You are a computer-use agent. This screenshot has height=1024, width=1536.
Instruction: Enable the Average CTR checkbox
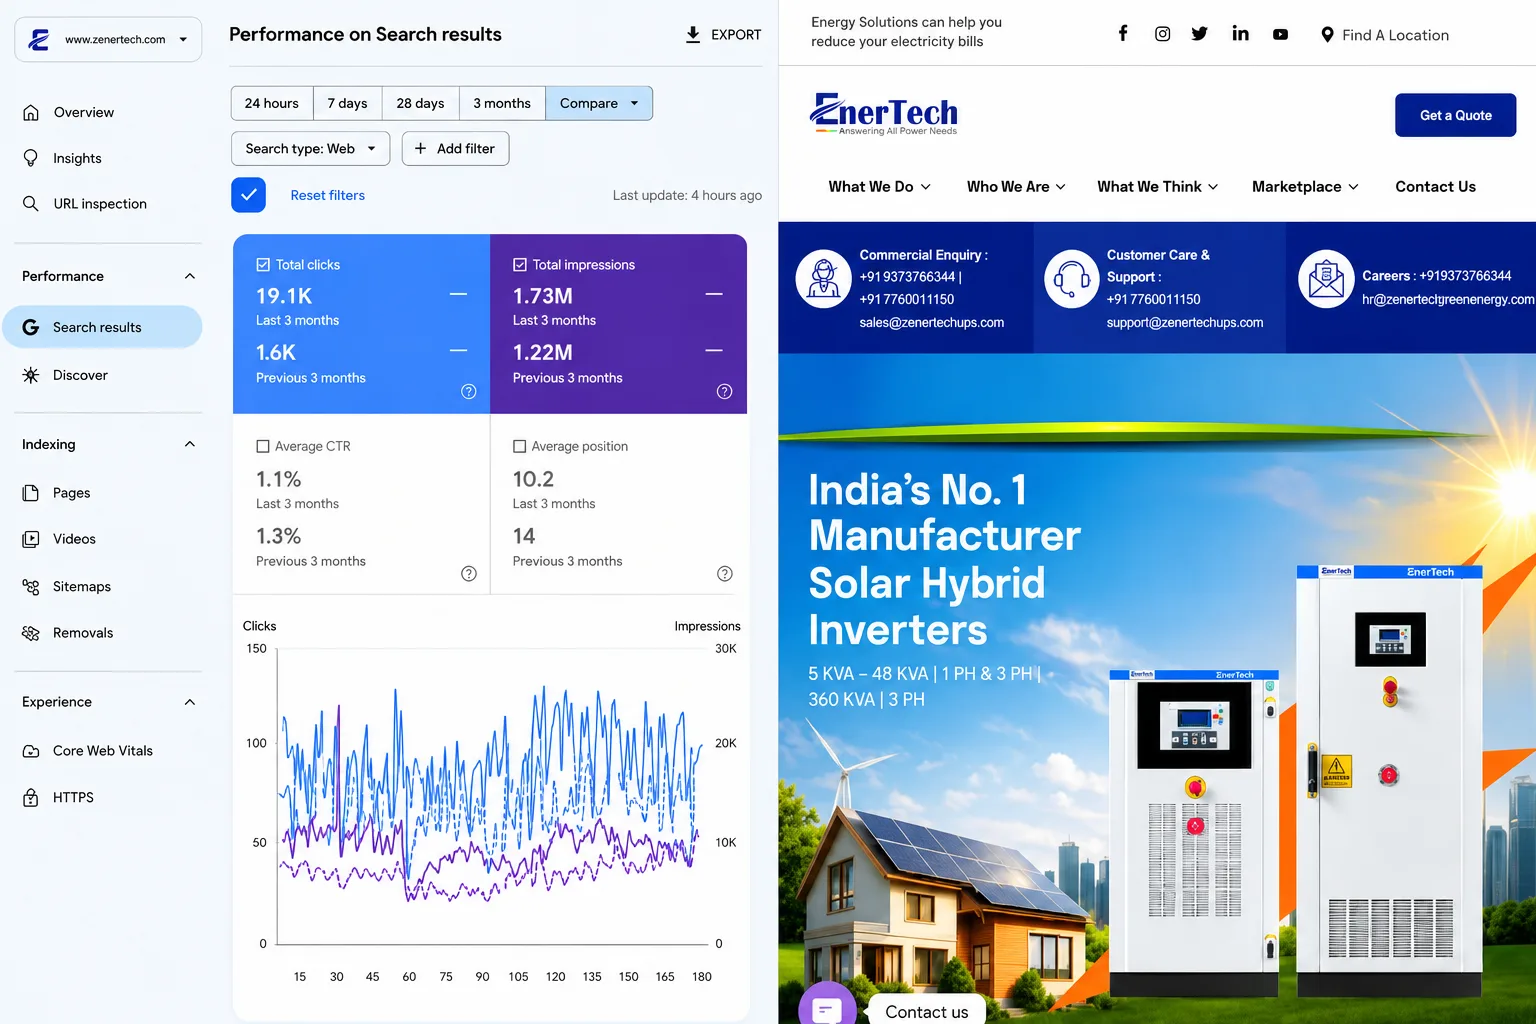coord(263,447)
